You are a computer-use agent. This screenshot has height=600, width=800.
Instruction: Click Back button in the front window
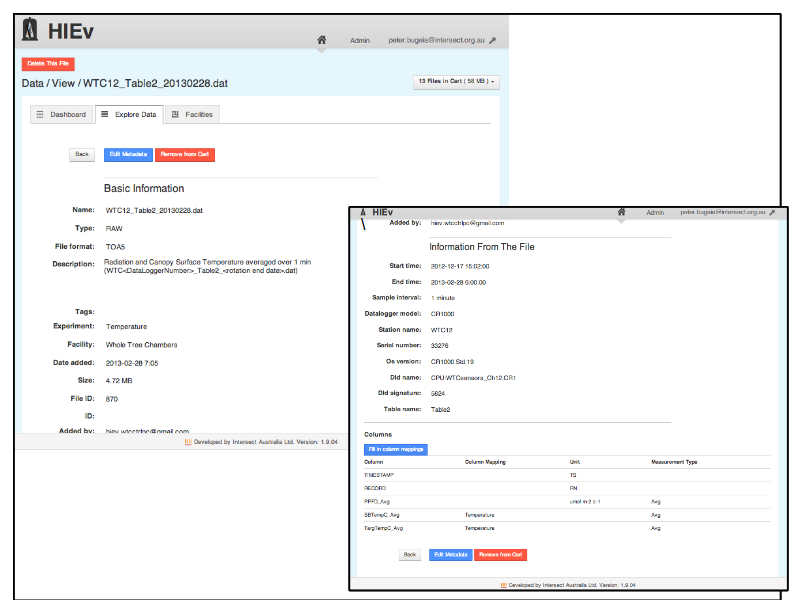[410, 555]
